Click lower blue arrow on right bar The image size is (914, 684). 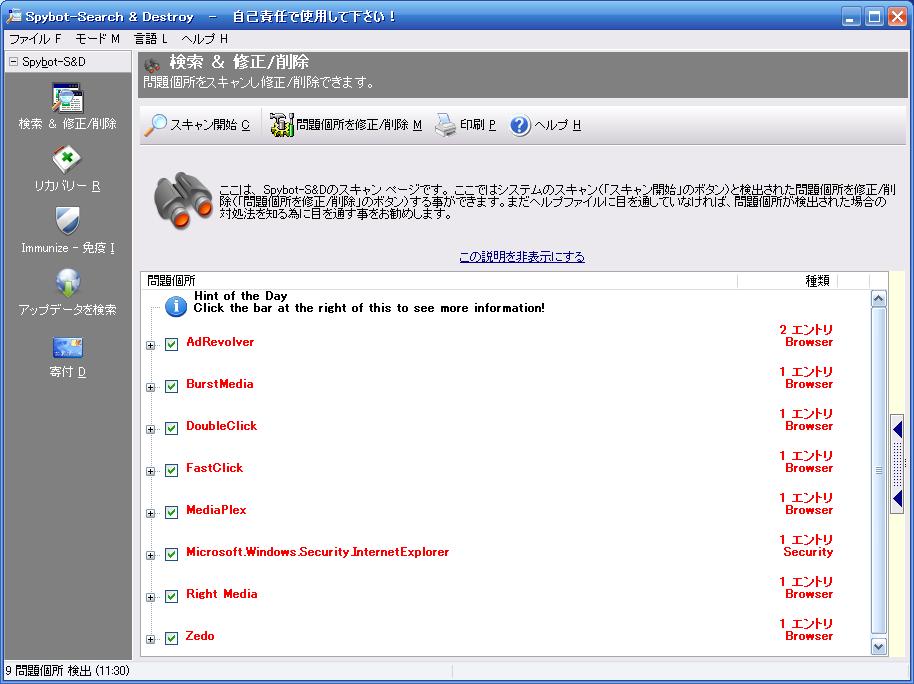point(898,499)
